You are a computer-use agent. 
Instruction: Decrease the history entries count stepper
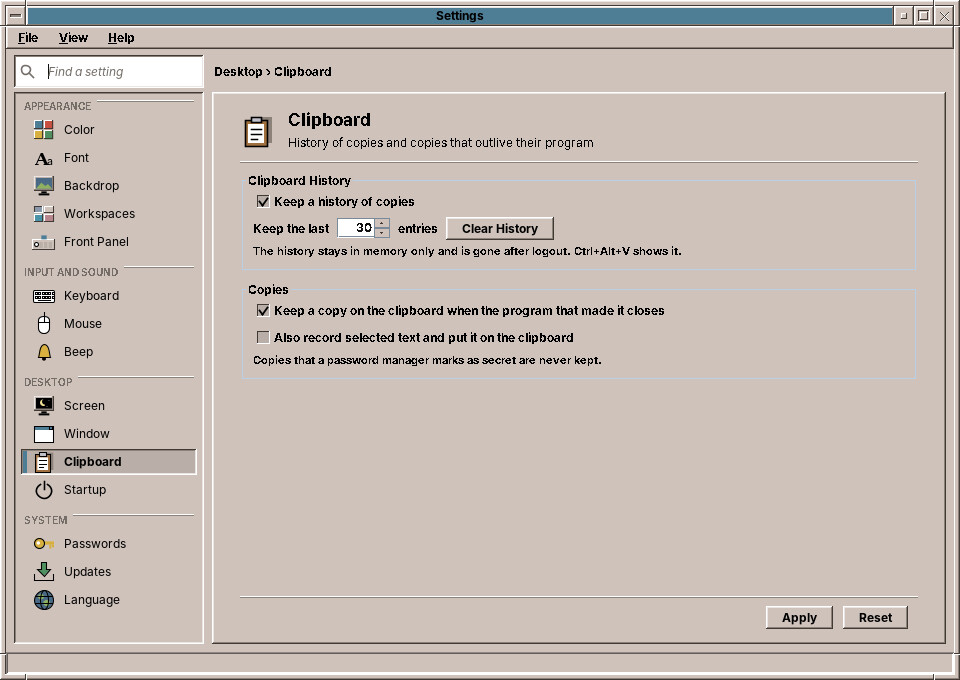click(x=382, y=233)
